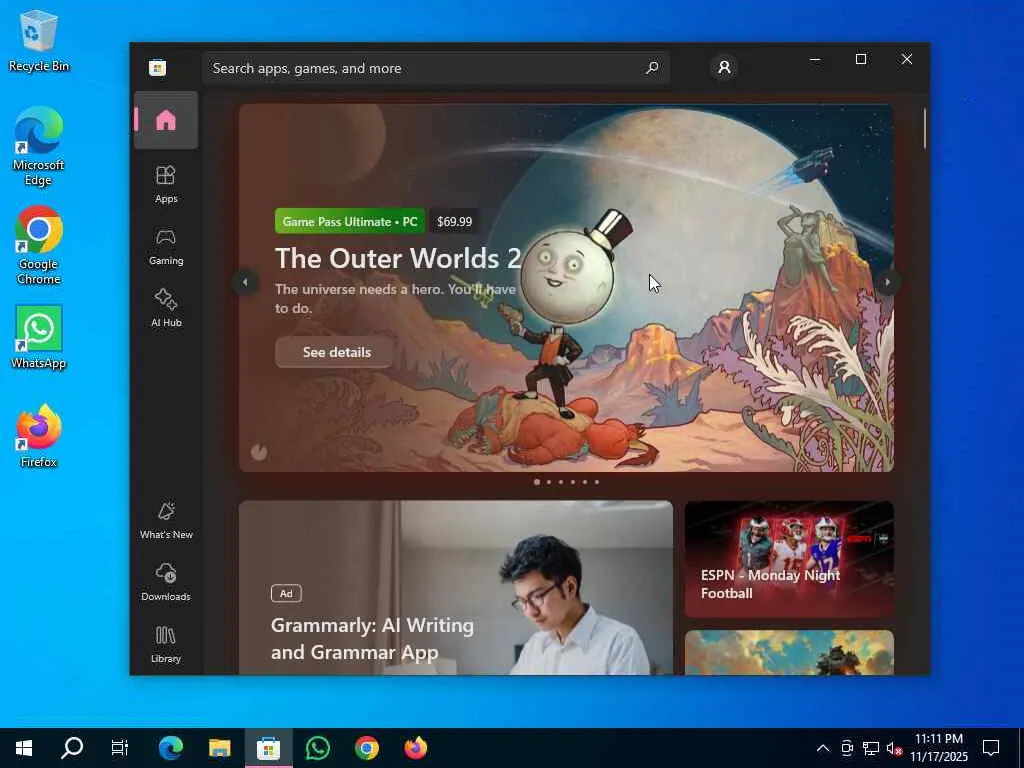Show What's New in the sidebar
The width and height of the screenshot is (1024, 768).
[166, 520]
